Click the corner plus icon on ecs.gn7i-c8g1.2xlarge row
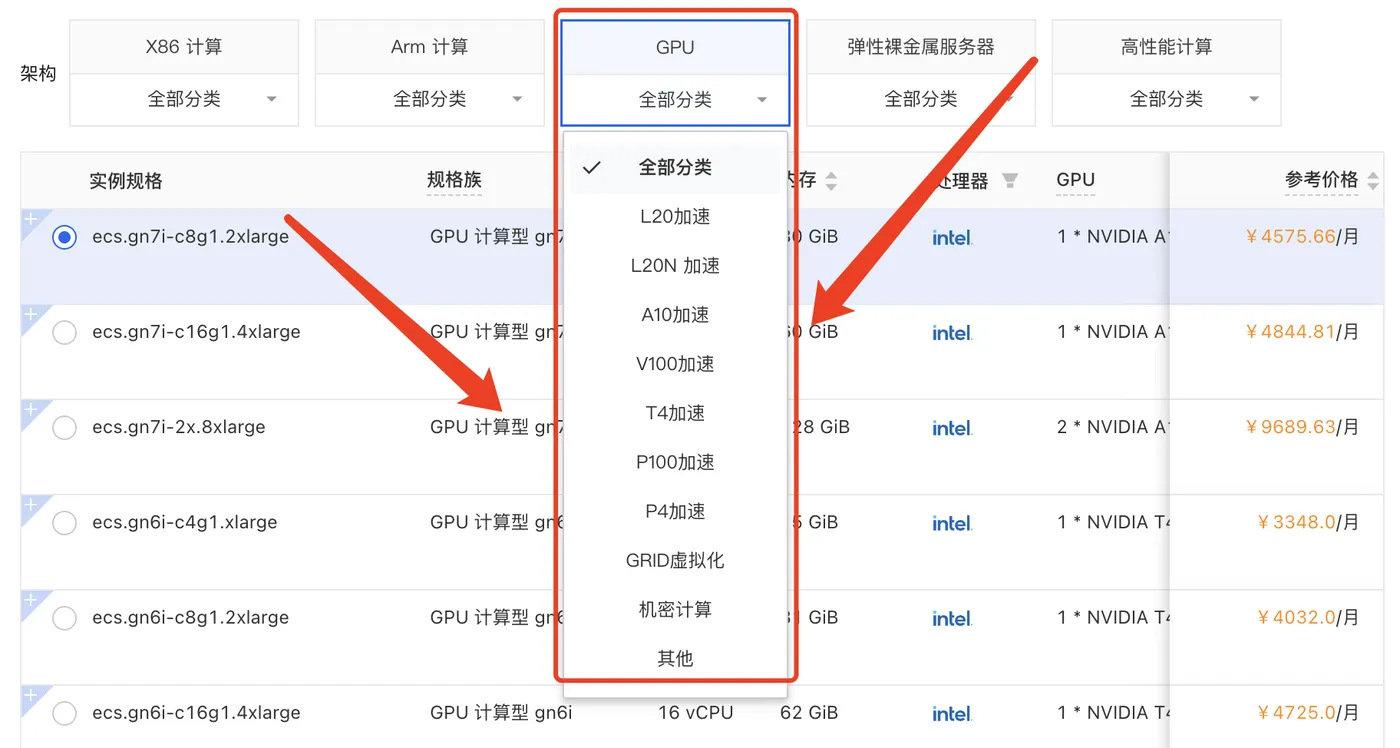The width and height of the screenshot is (1400, 748). tap(30, 218)
